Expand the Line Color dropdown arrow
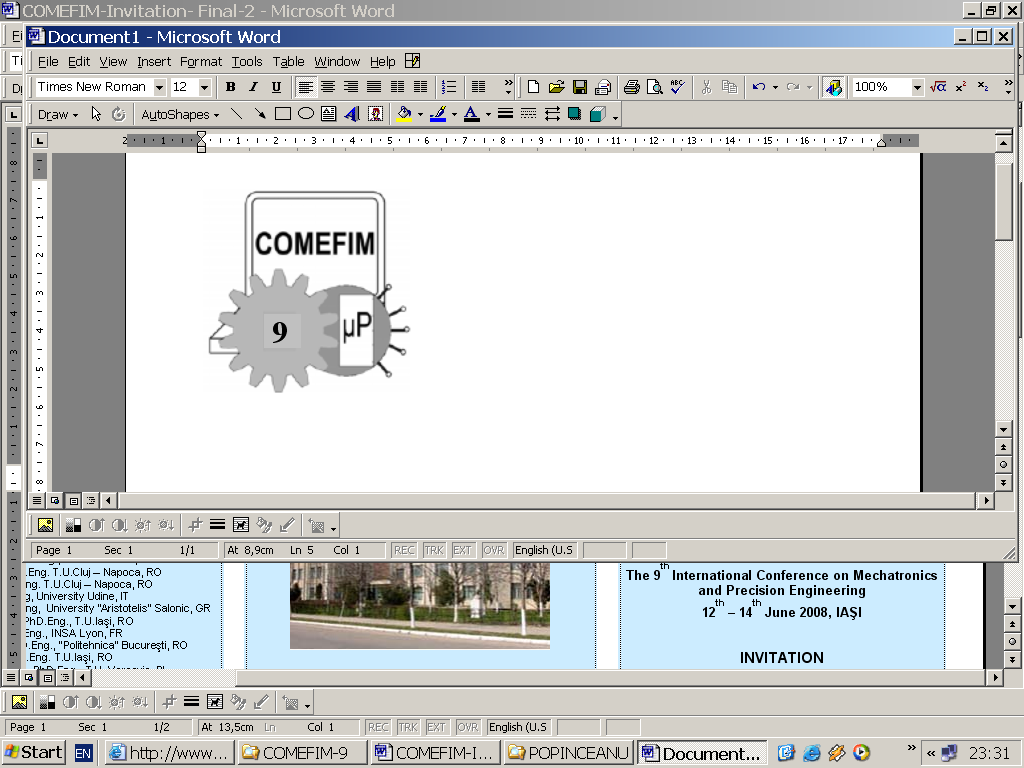Viewport: 1024px width, 768px height. coord(454,114)
